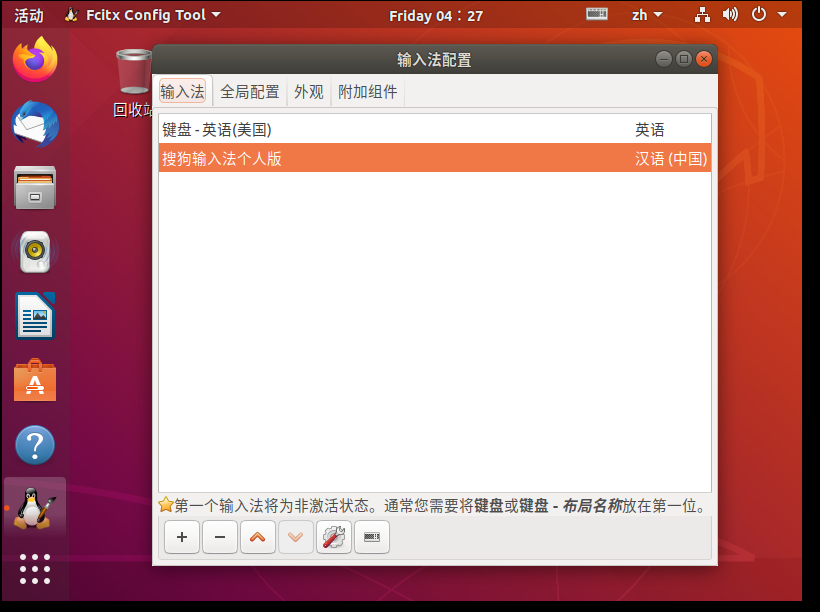
Task: Open the 回收站 trash desktop icon
Action: click(134, 83)
